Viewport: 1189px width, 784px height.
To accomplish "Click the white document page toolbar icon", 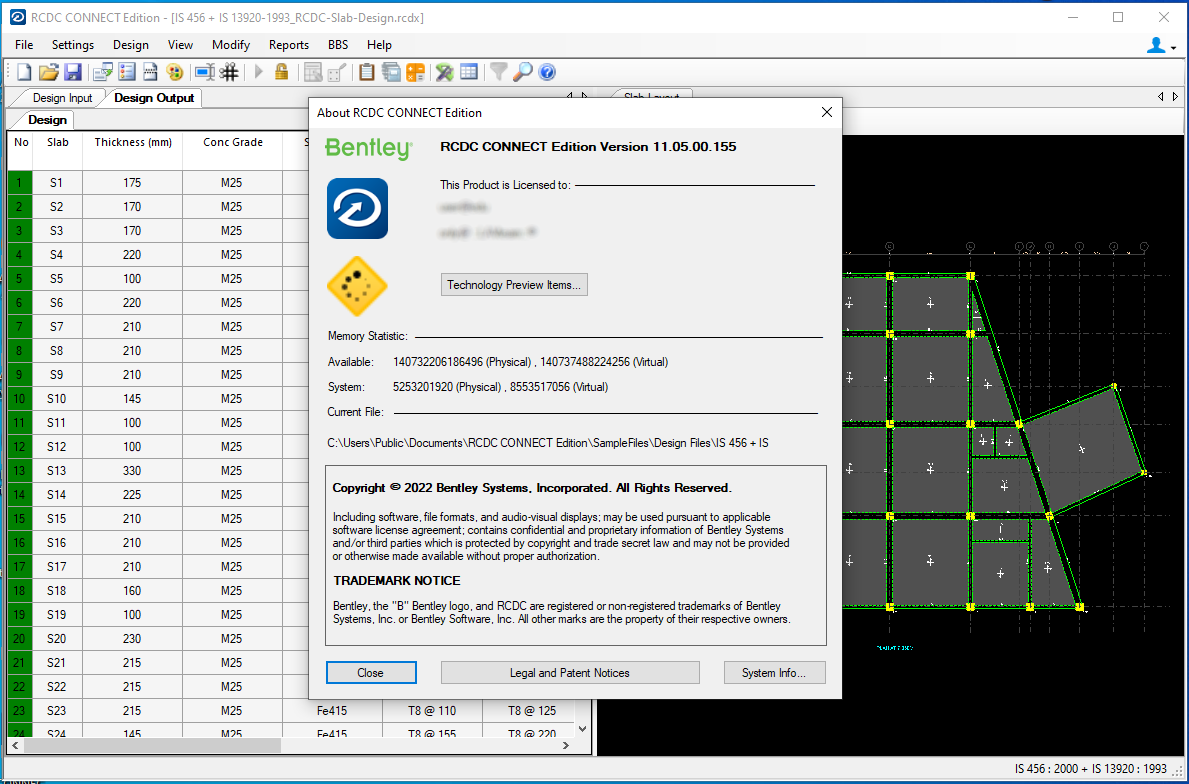I will [x=150, y=72].
